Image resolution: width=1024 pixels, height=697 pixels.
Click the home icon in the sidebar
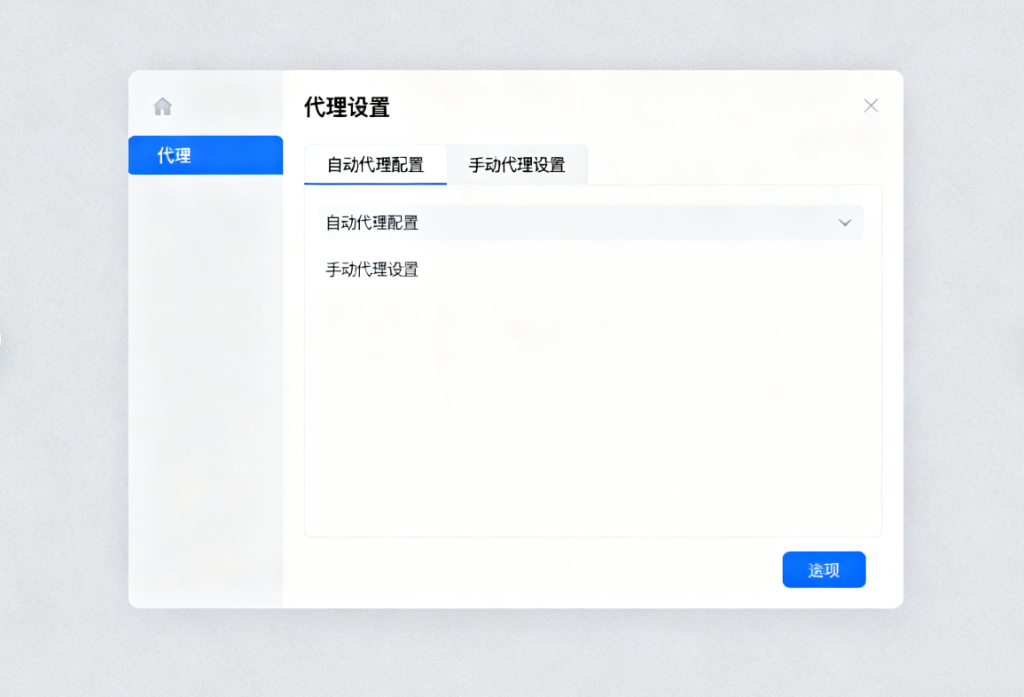[x=163, y=106]
